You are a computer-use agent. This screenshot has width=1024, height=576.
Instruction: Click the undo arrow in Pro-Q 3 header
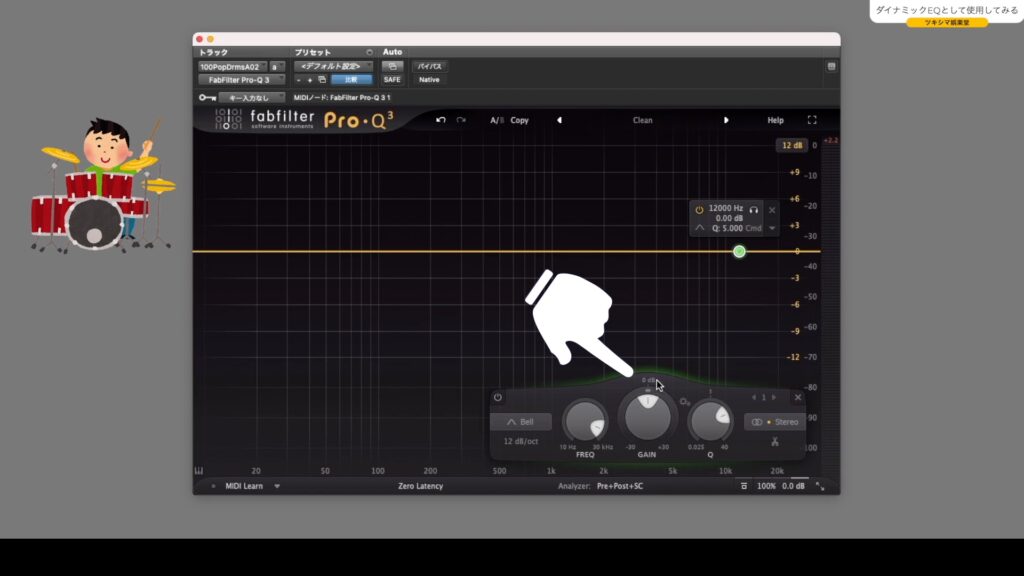441,120
